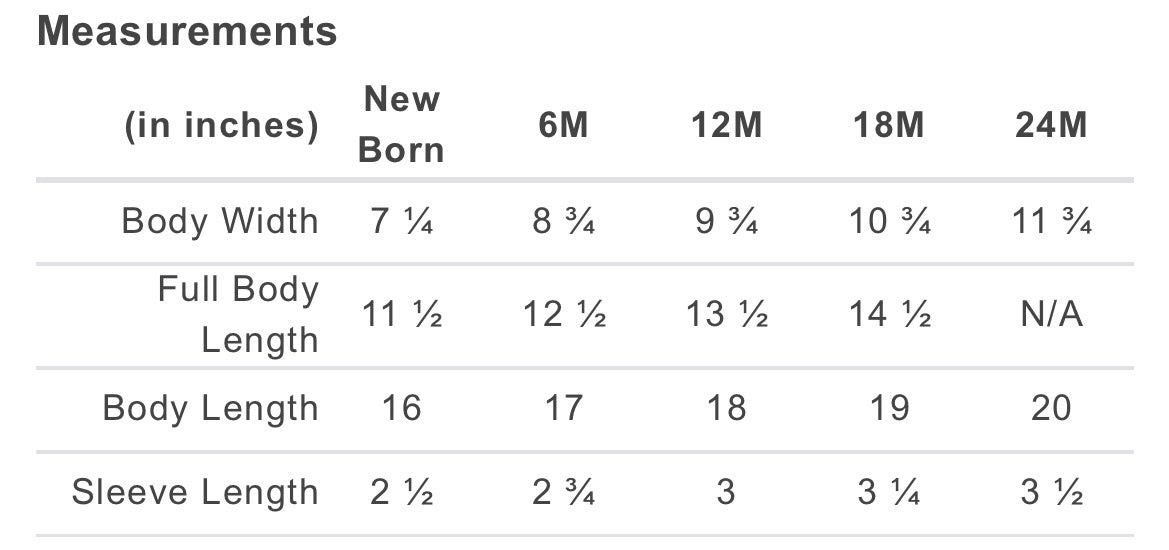
Task: Click the (in inches) header cell
Action: pyautogui.click(x=221, y=126)
